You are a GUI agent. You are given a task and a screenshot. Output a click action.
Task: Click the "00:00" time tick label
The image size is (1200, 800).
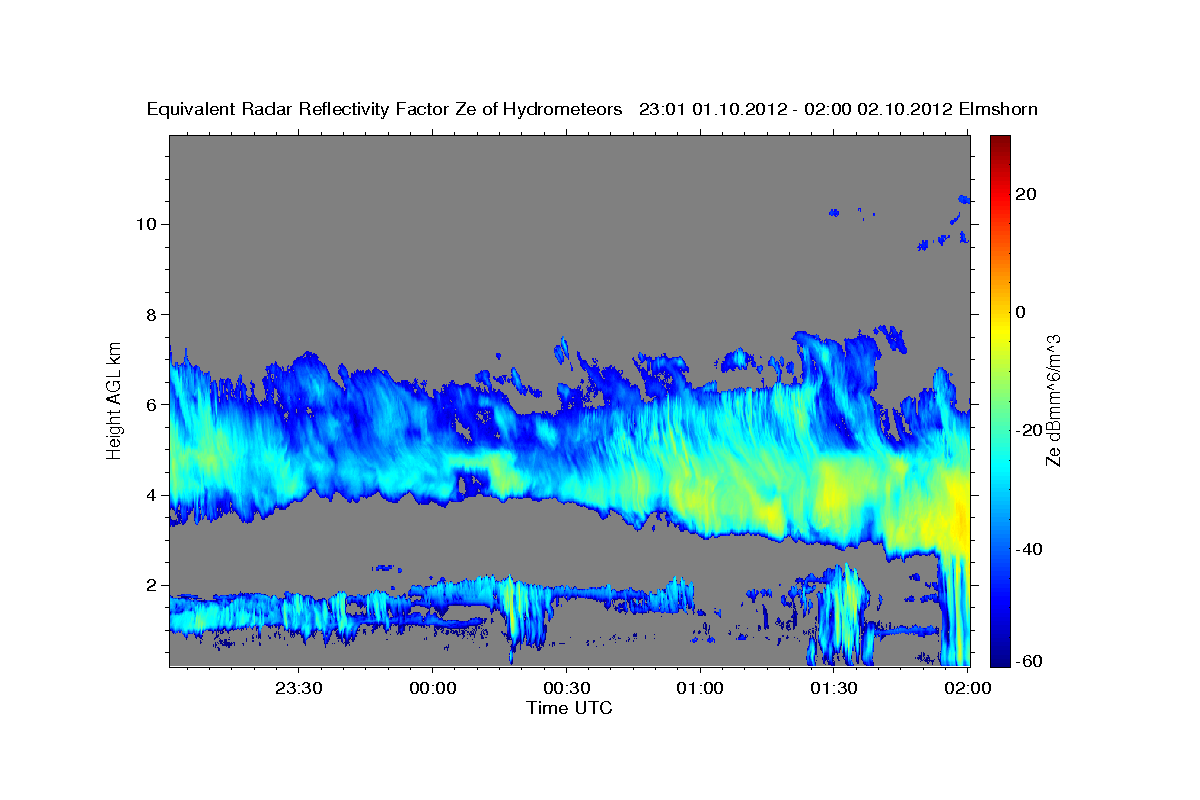433,688
